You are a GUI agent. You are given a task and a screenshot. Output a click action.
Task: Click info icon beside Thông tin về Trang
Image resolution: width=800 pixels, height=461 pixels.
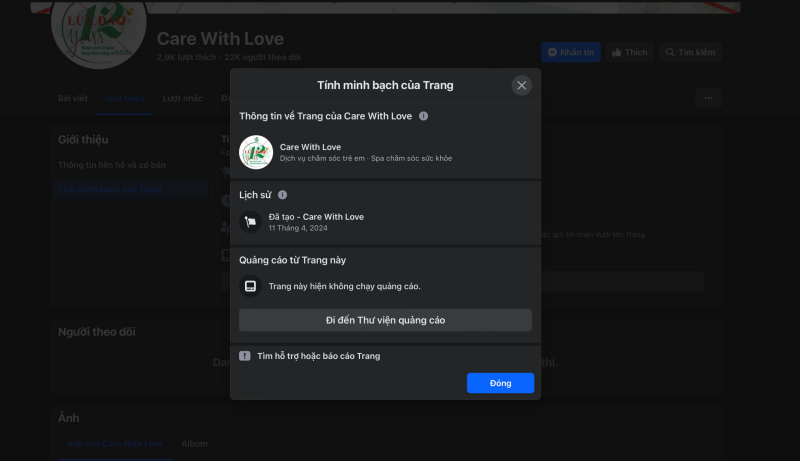[x=423, y=116]
